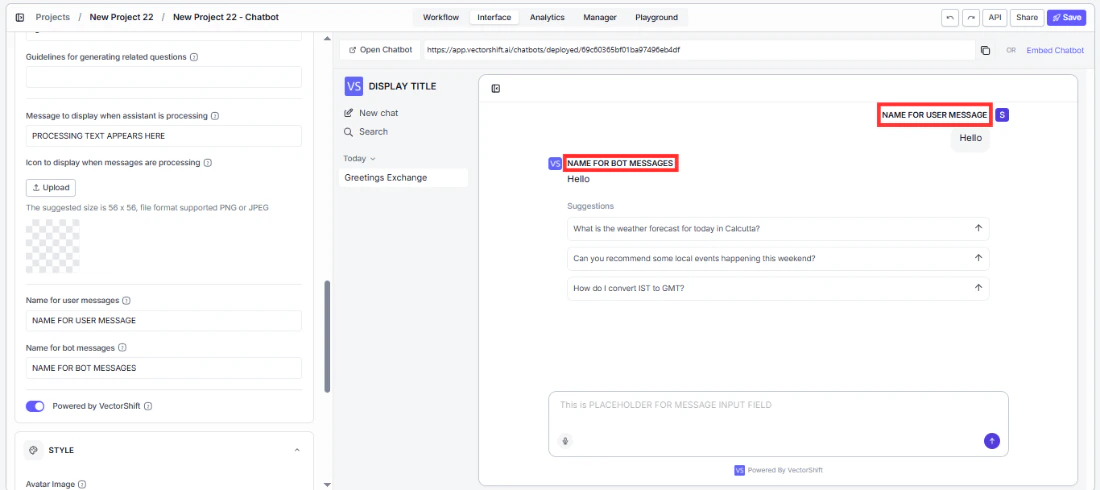The image size is (1100, 490).
Task: Click the Open Chatbot button
Action: 380,51
